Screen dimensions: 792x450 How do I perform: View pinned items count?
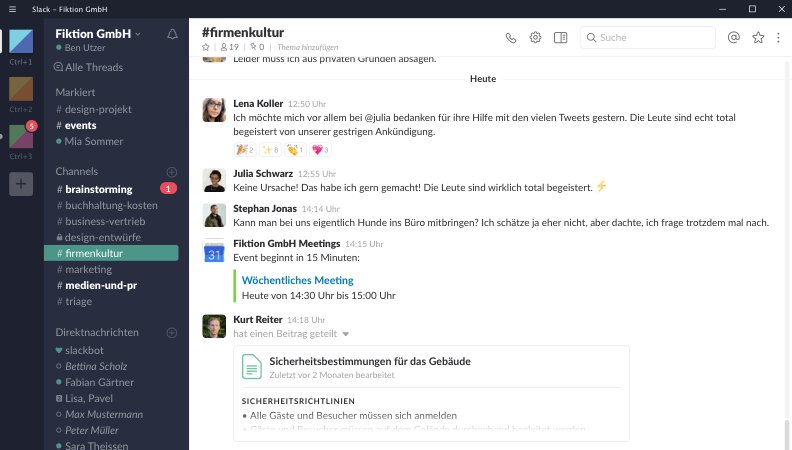tap(257, 47)
